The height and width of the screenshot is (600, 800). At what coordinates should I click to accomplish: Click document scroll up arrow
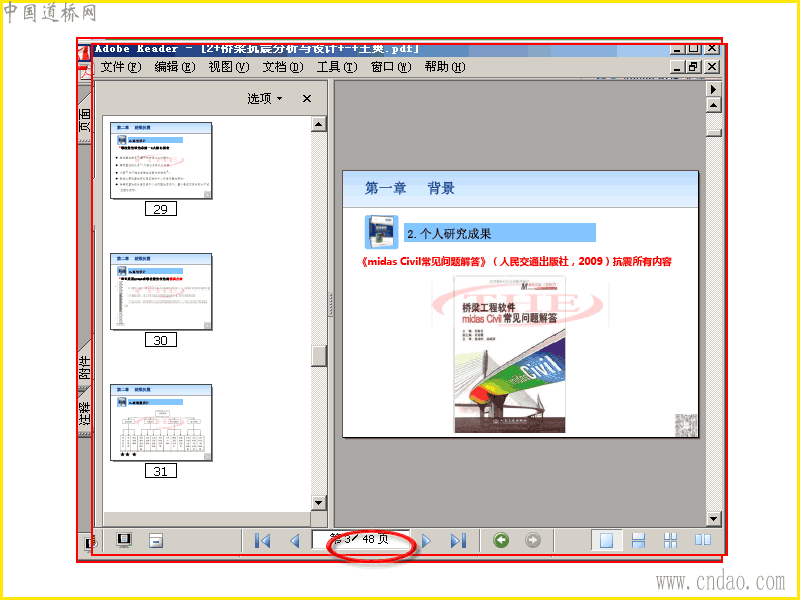713,105
